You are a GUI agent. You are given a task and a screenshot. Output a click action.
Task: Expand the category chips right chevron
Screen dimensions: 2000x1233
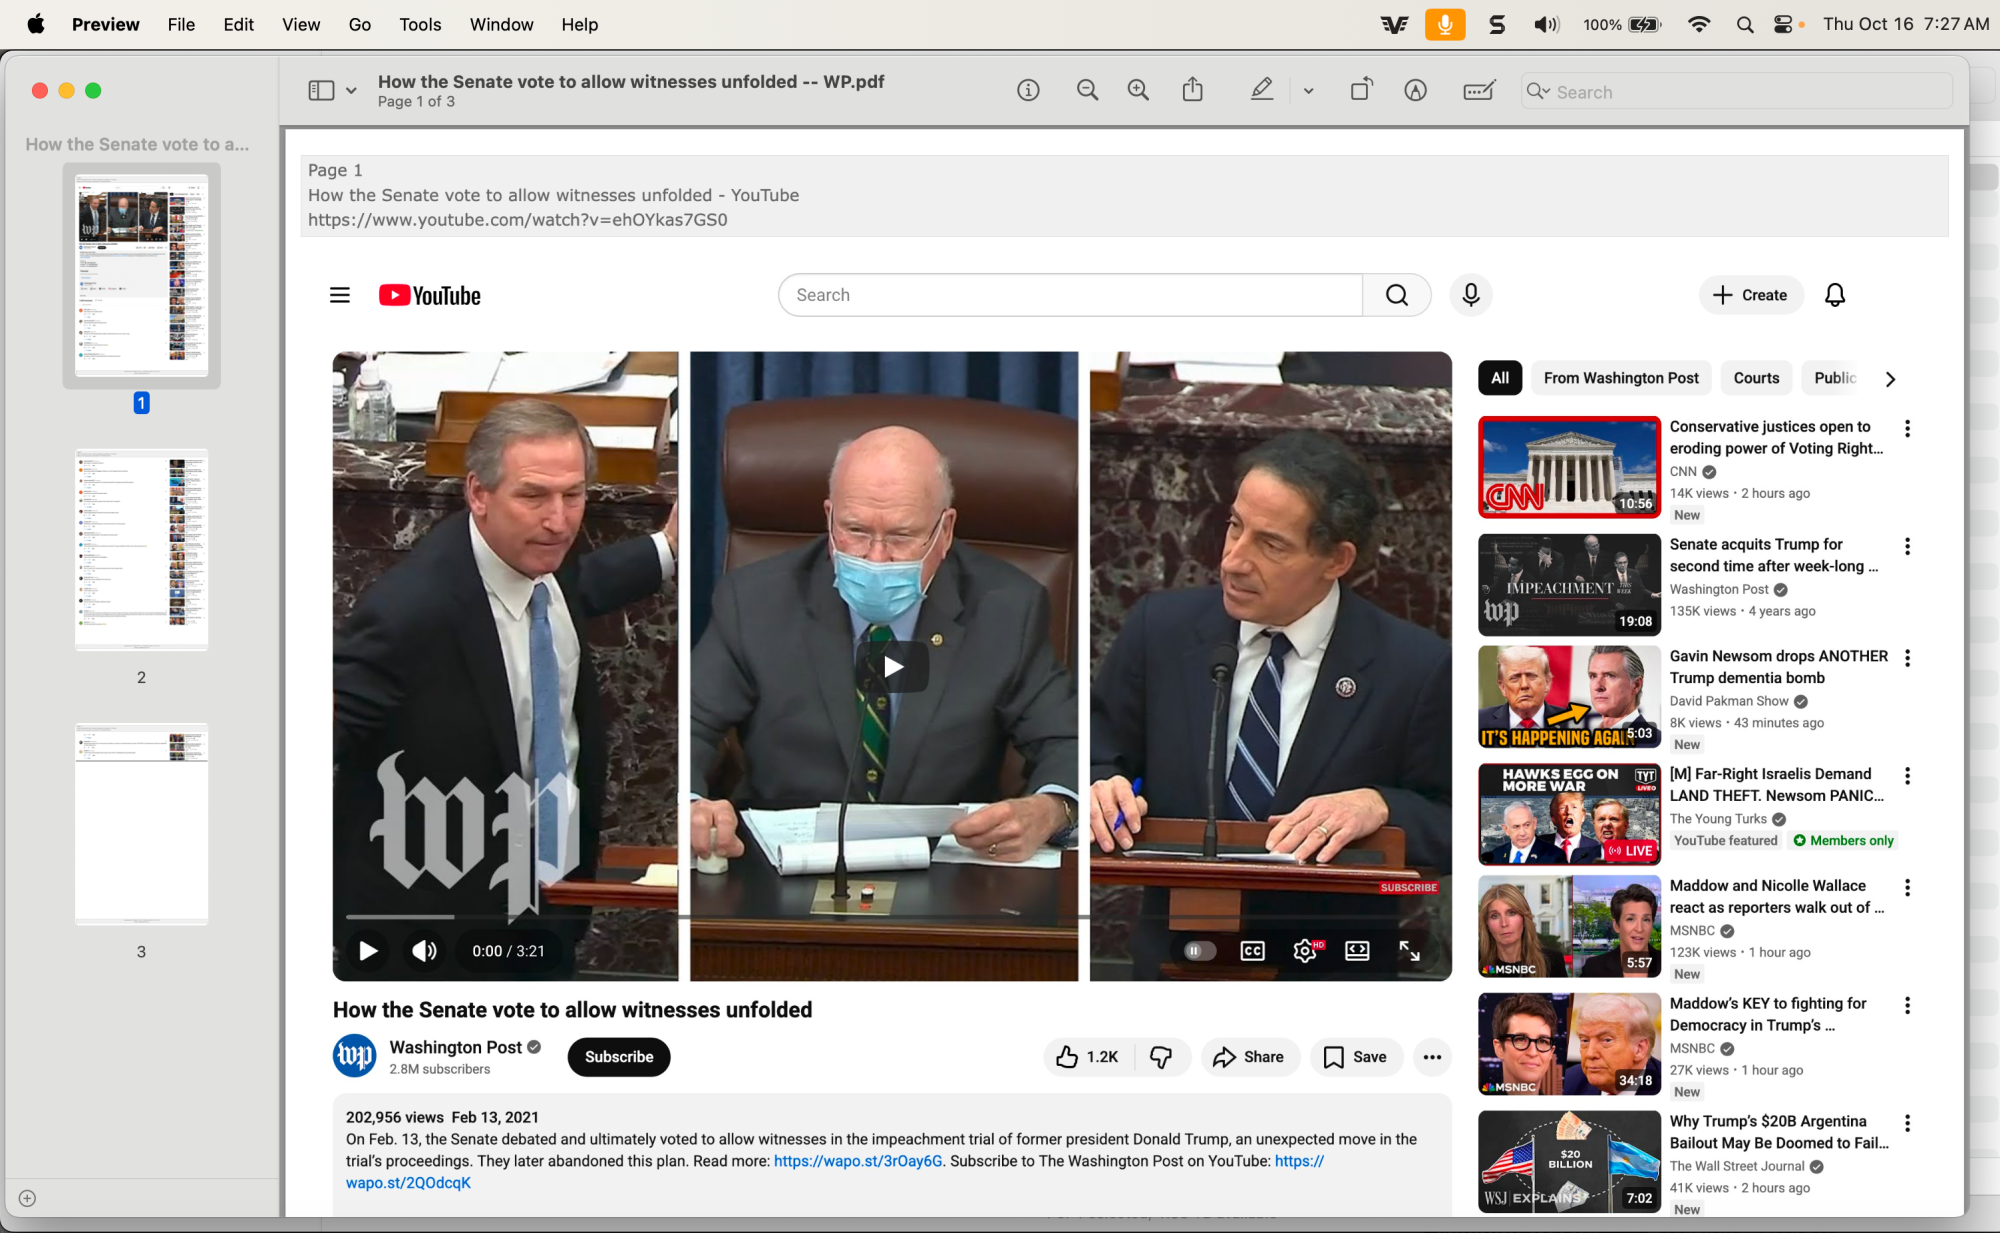(1889, 379)
